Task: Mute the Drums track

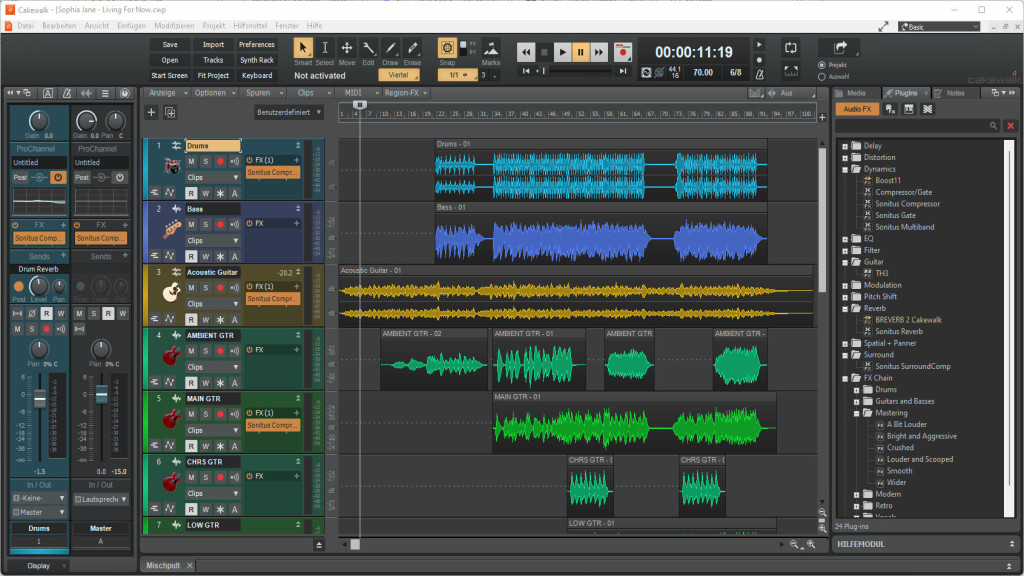Action: coord(191,161)
